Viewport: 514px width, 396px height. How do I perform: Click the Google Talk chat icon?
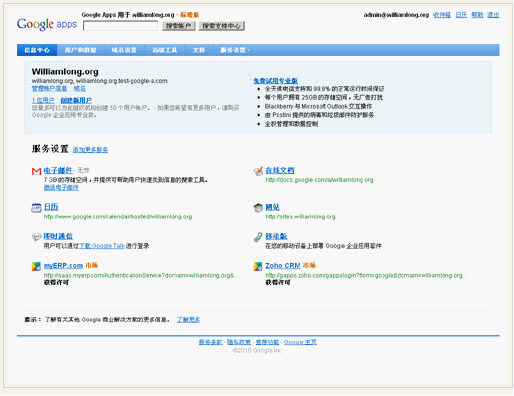[36, 237]
